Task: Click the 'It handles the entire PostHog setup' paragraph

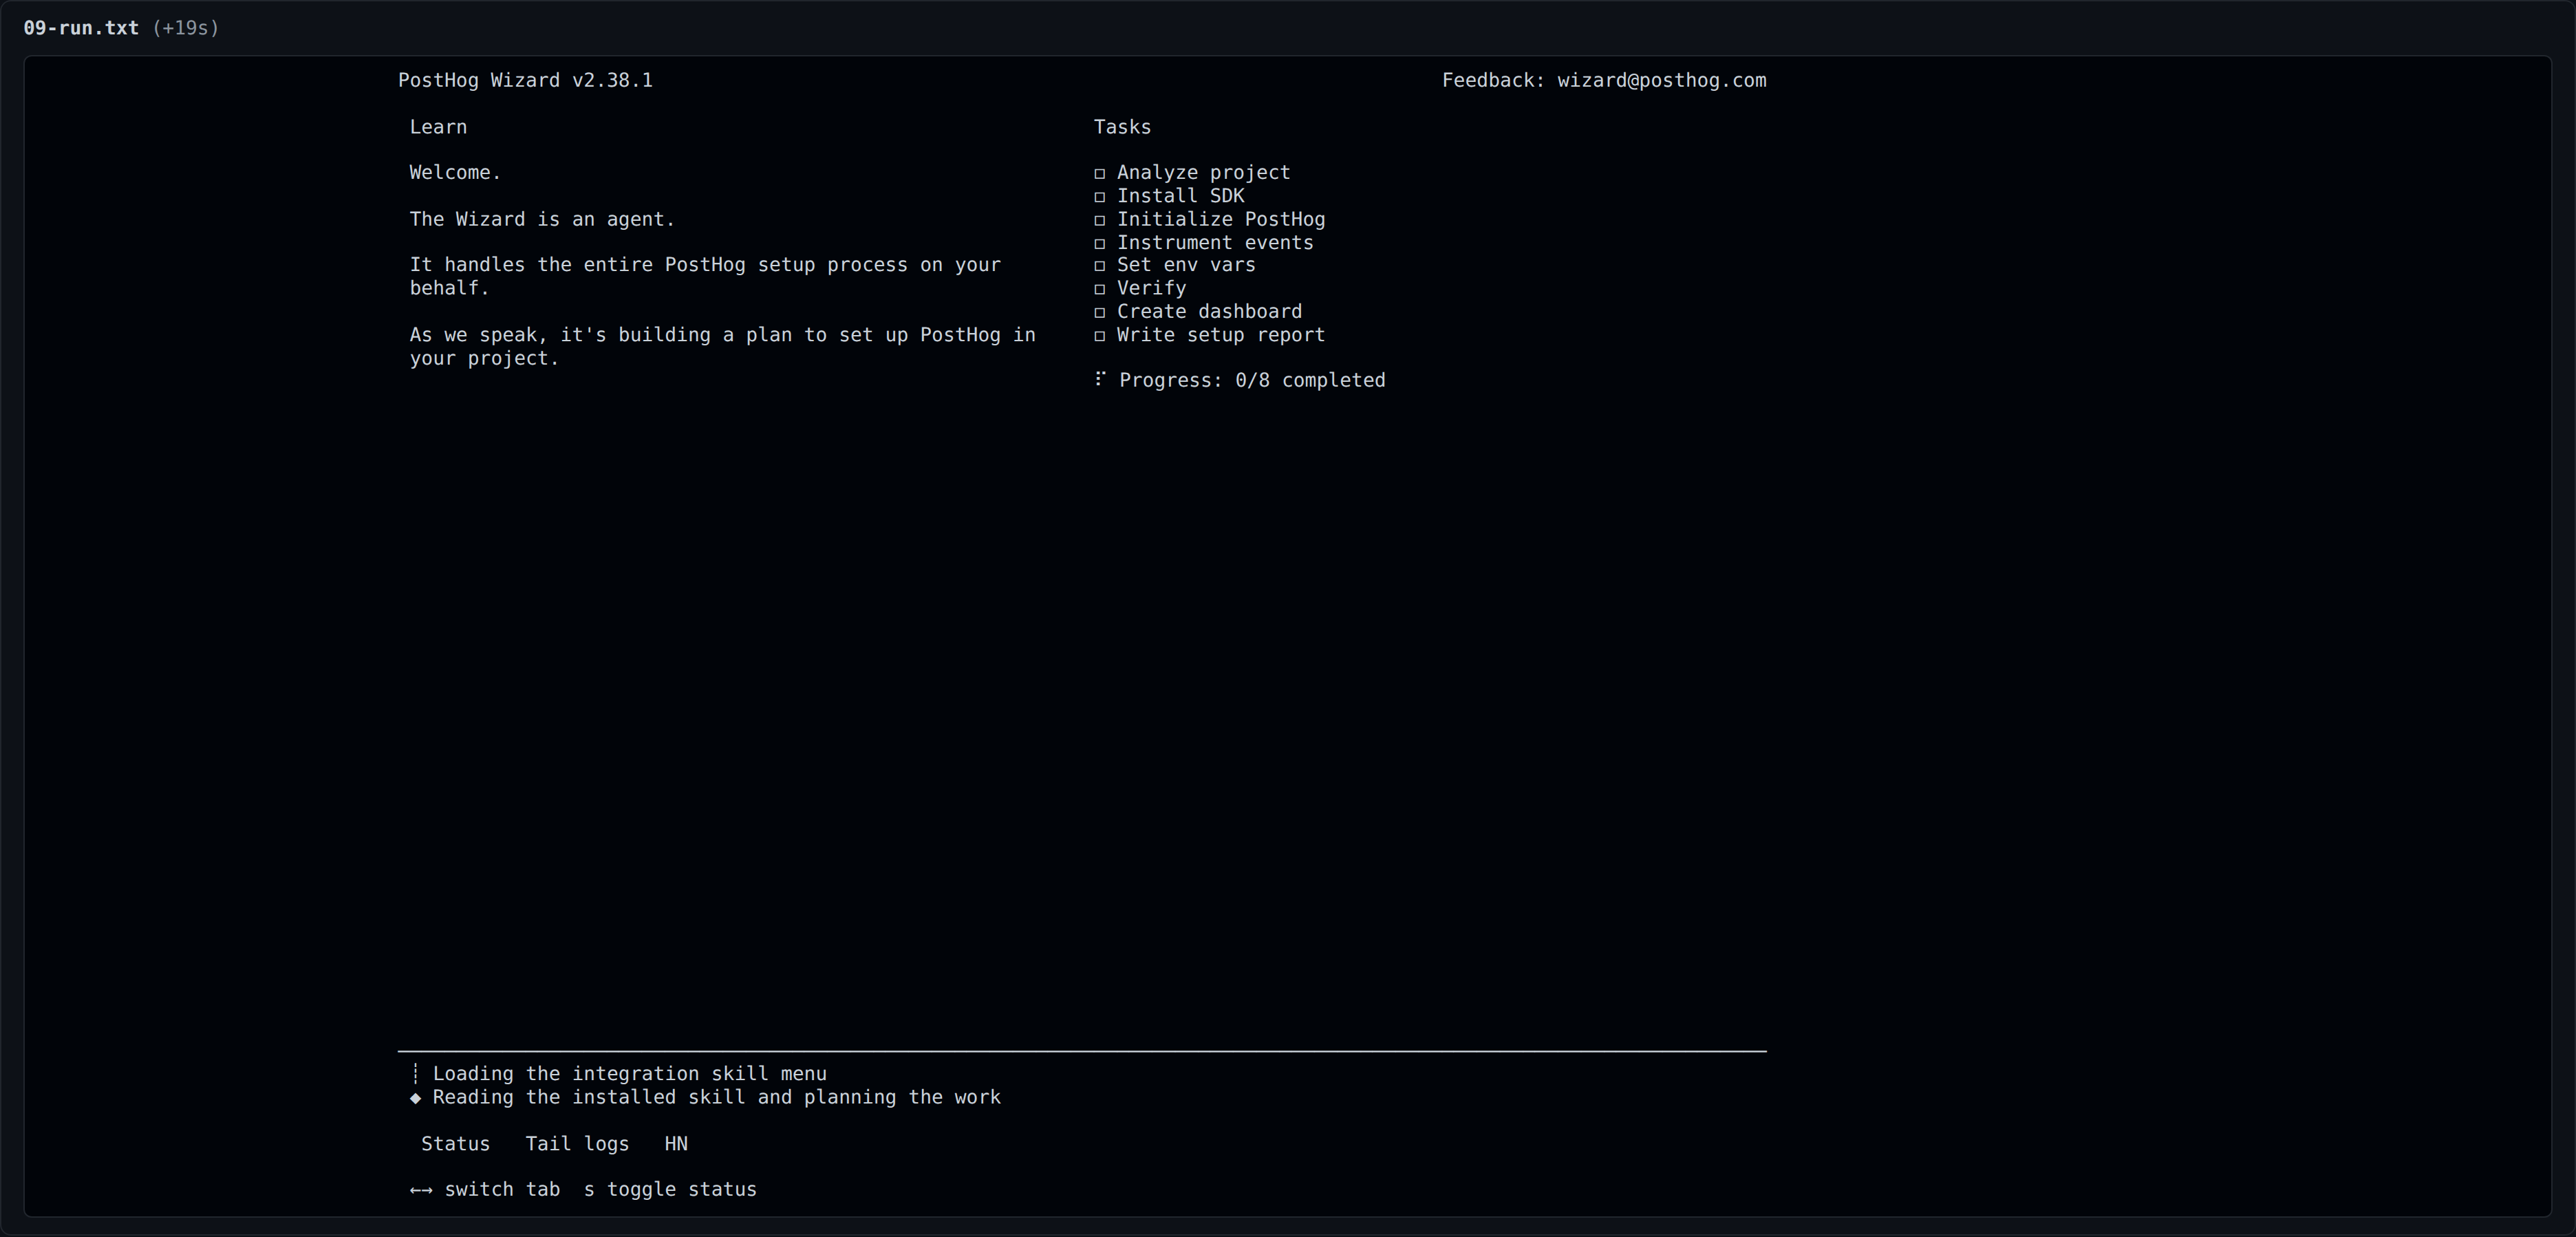Action: pos(705,276)
